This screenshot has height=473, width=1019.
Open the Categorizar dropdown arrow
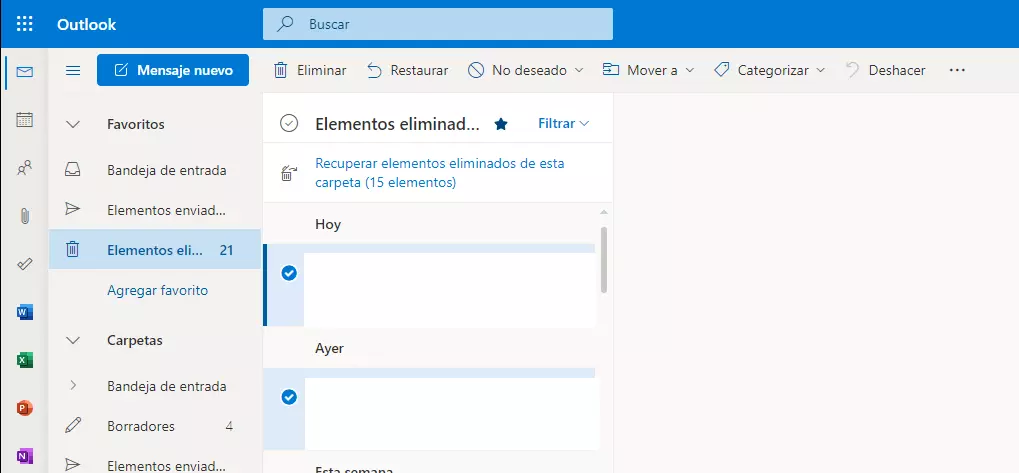tap(821, 70)
